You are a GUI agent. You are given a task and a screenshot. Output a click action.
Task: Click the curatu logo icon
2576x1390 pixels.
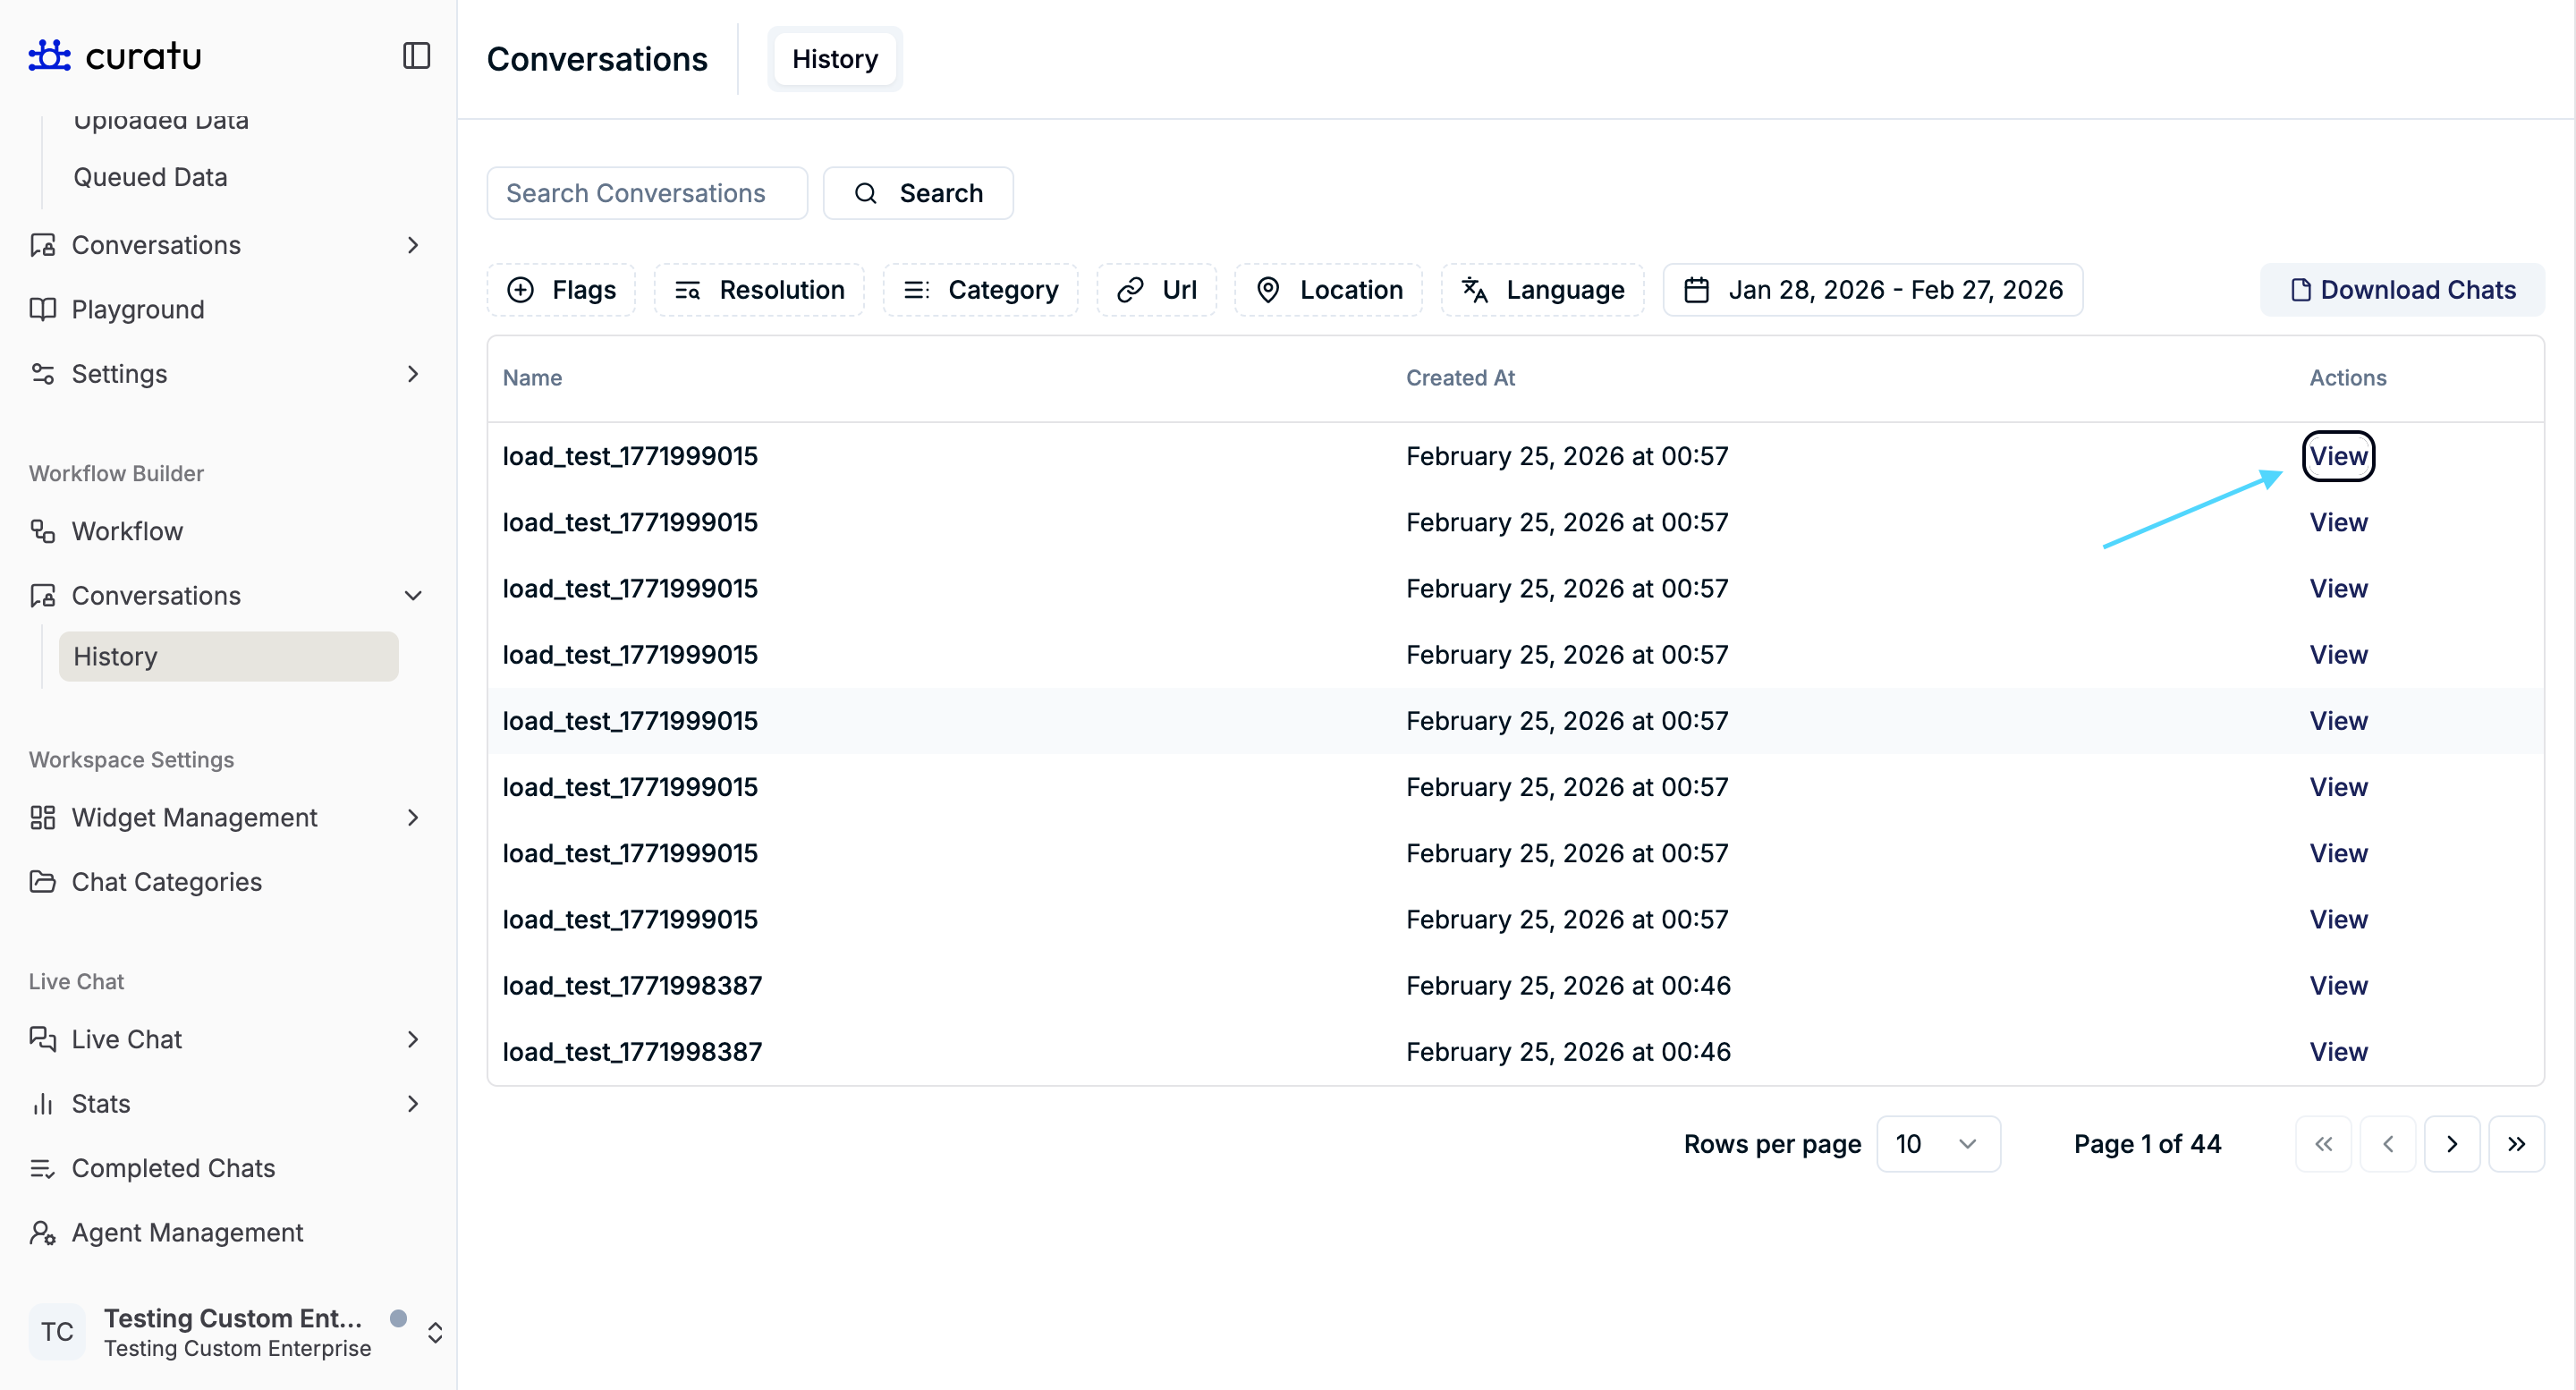(x=49, y=56)
